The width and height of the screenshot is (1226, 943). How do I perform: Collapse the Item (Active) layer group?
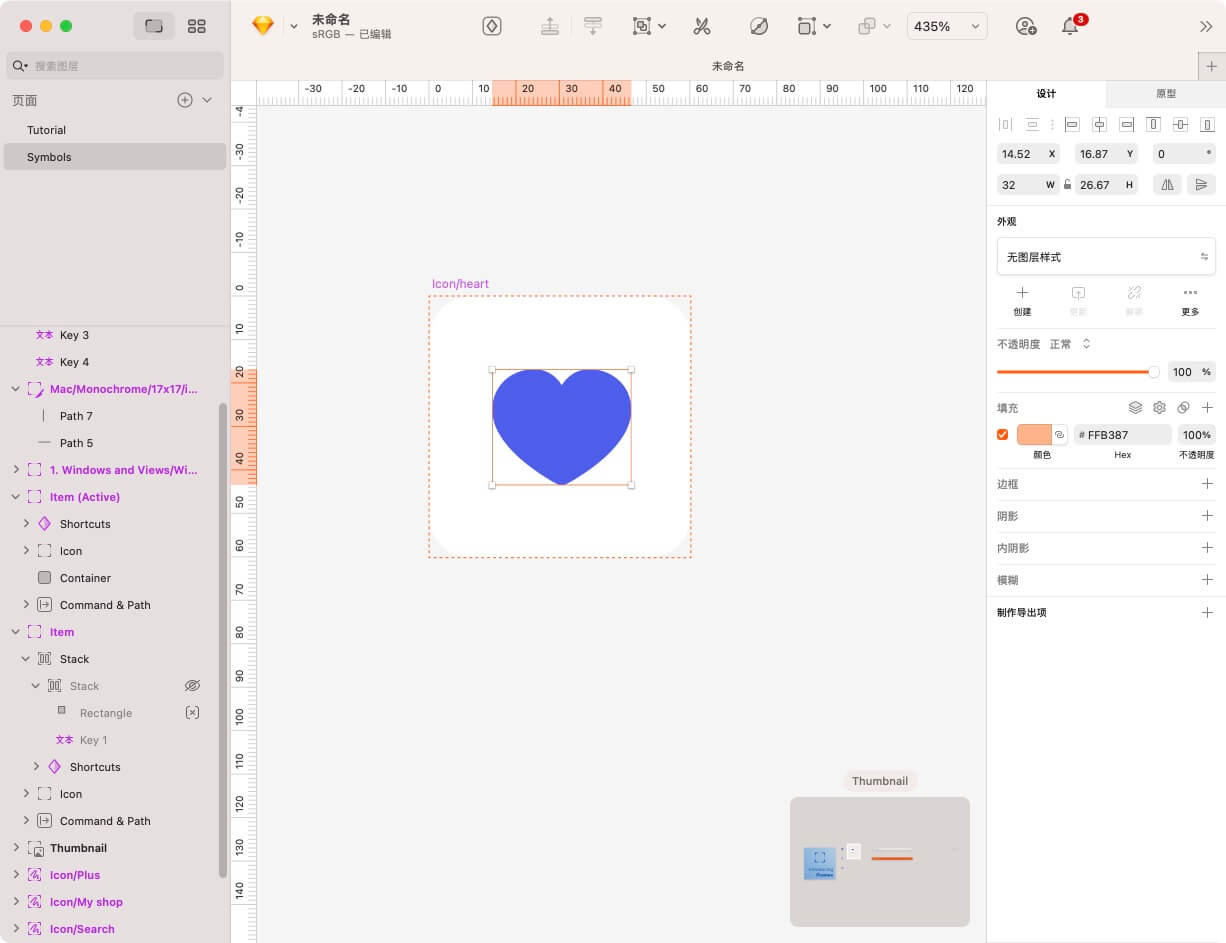(x=15, y=497)
